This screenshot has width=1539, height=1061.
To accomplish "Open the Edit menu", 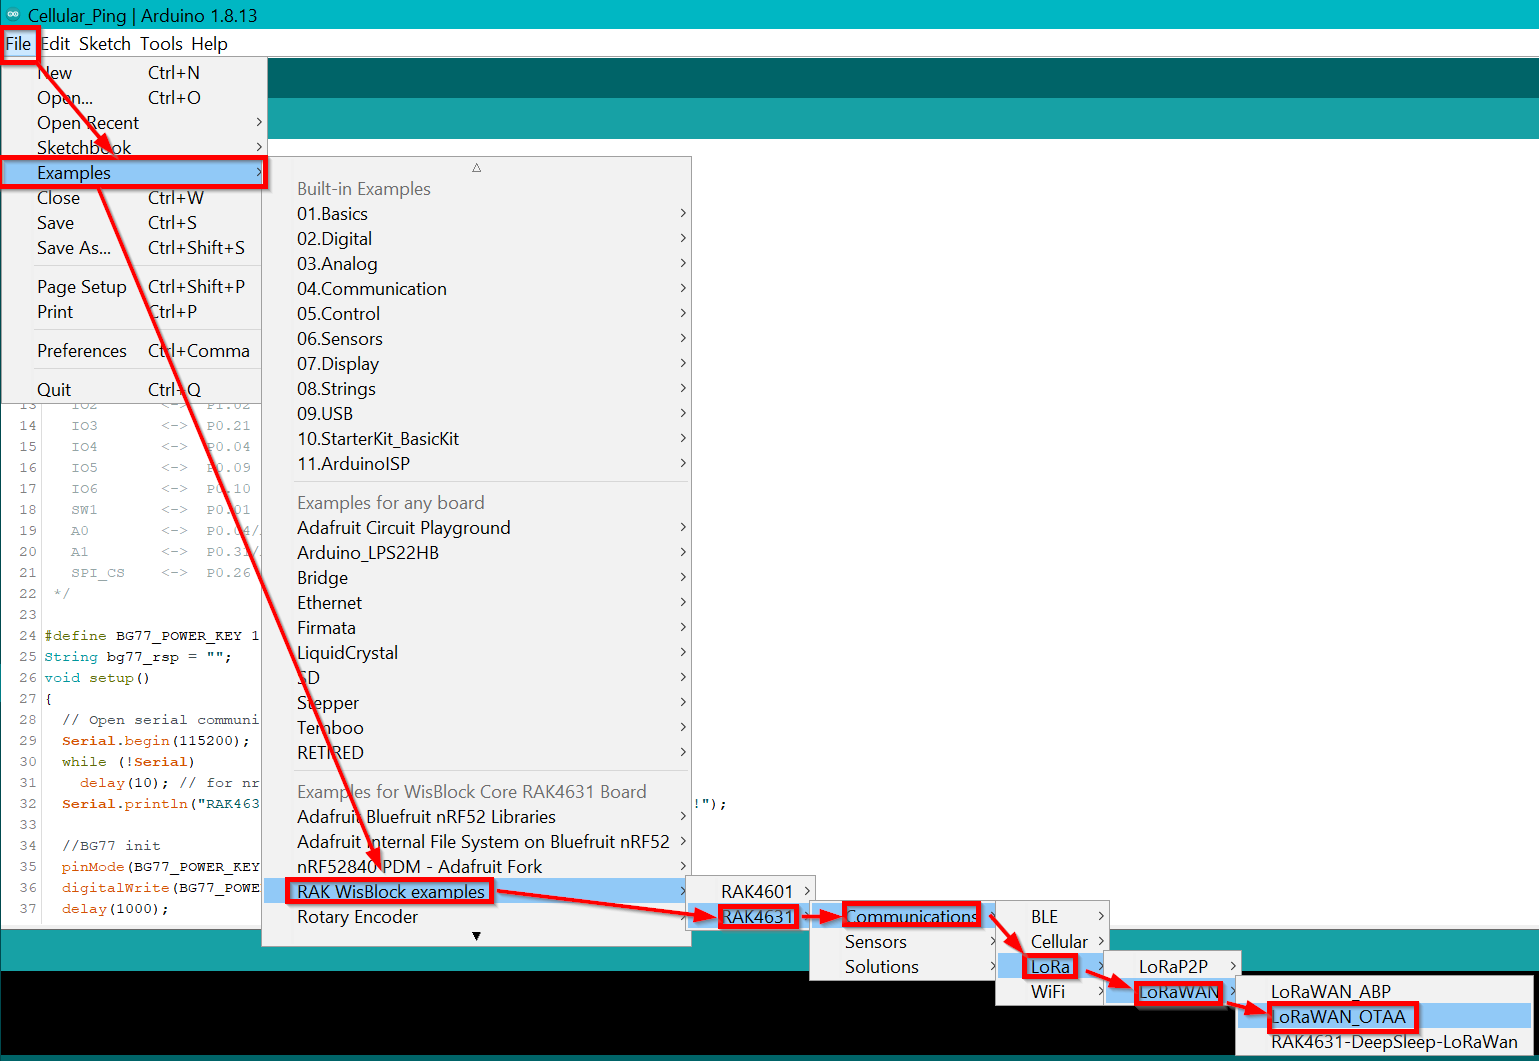I will [55, 44].
